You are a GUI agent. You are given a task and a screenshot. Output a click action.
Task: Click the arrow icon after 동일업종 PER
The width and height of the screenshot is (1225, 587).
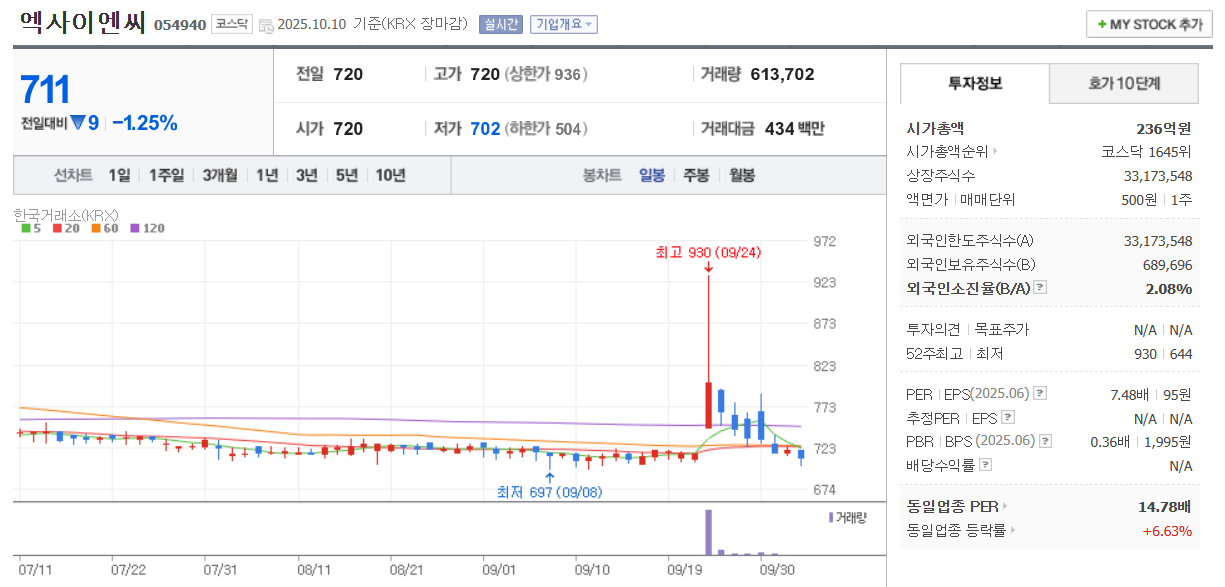(1005, 507)
